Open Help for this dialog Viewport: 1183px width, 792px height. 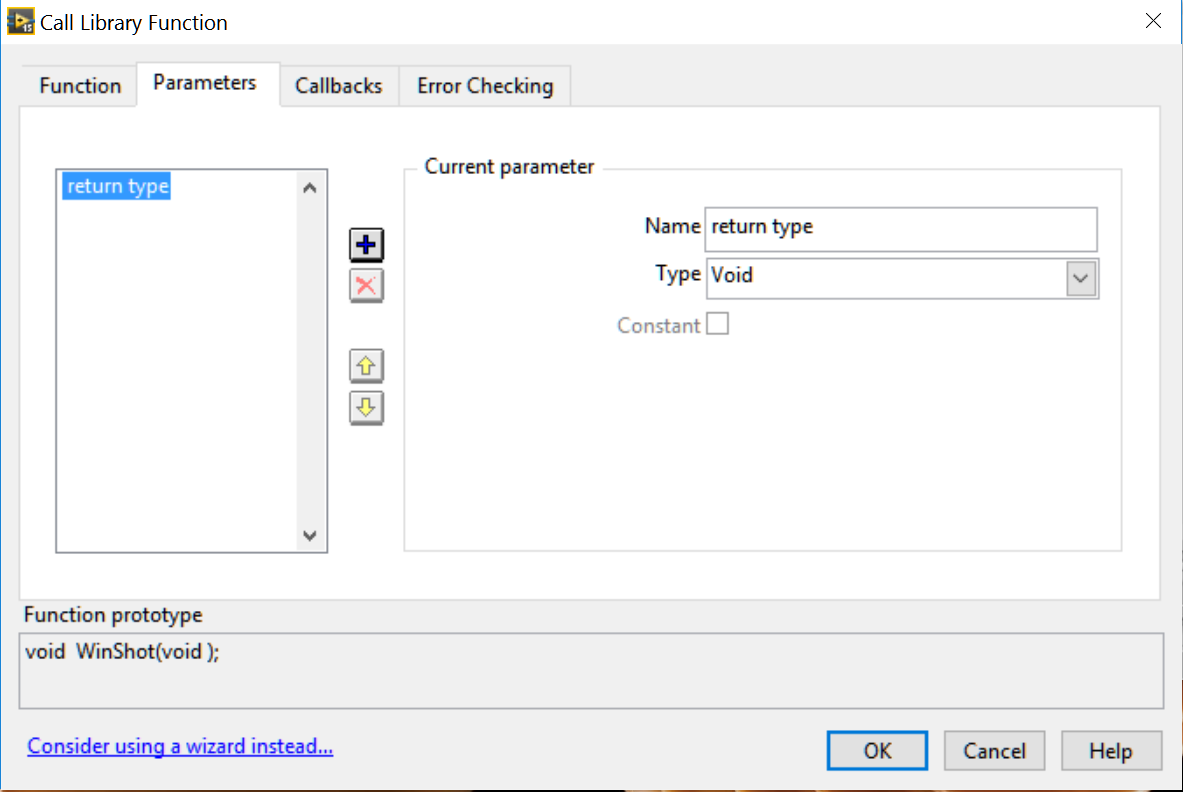(x=1111, y=751)
